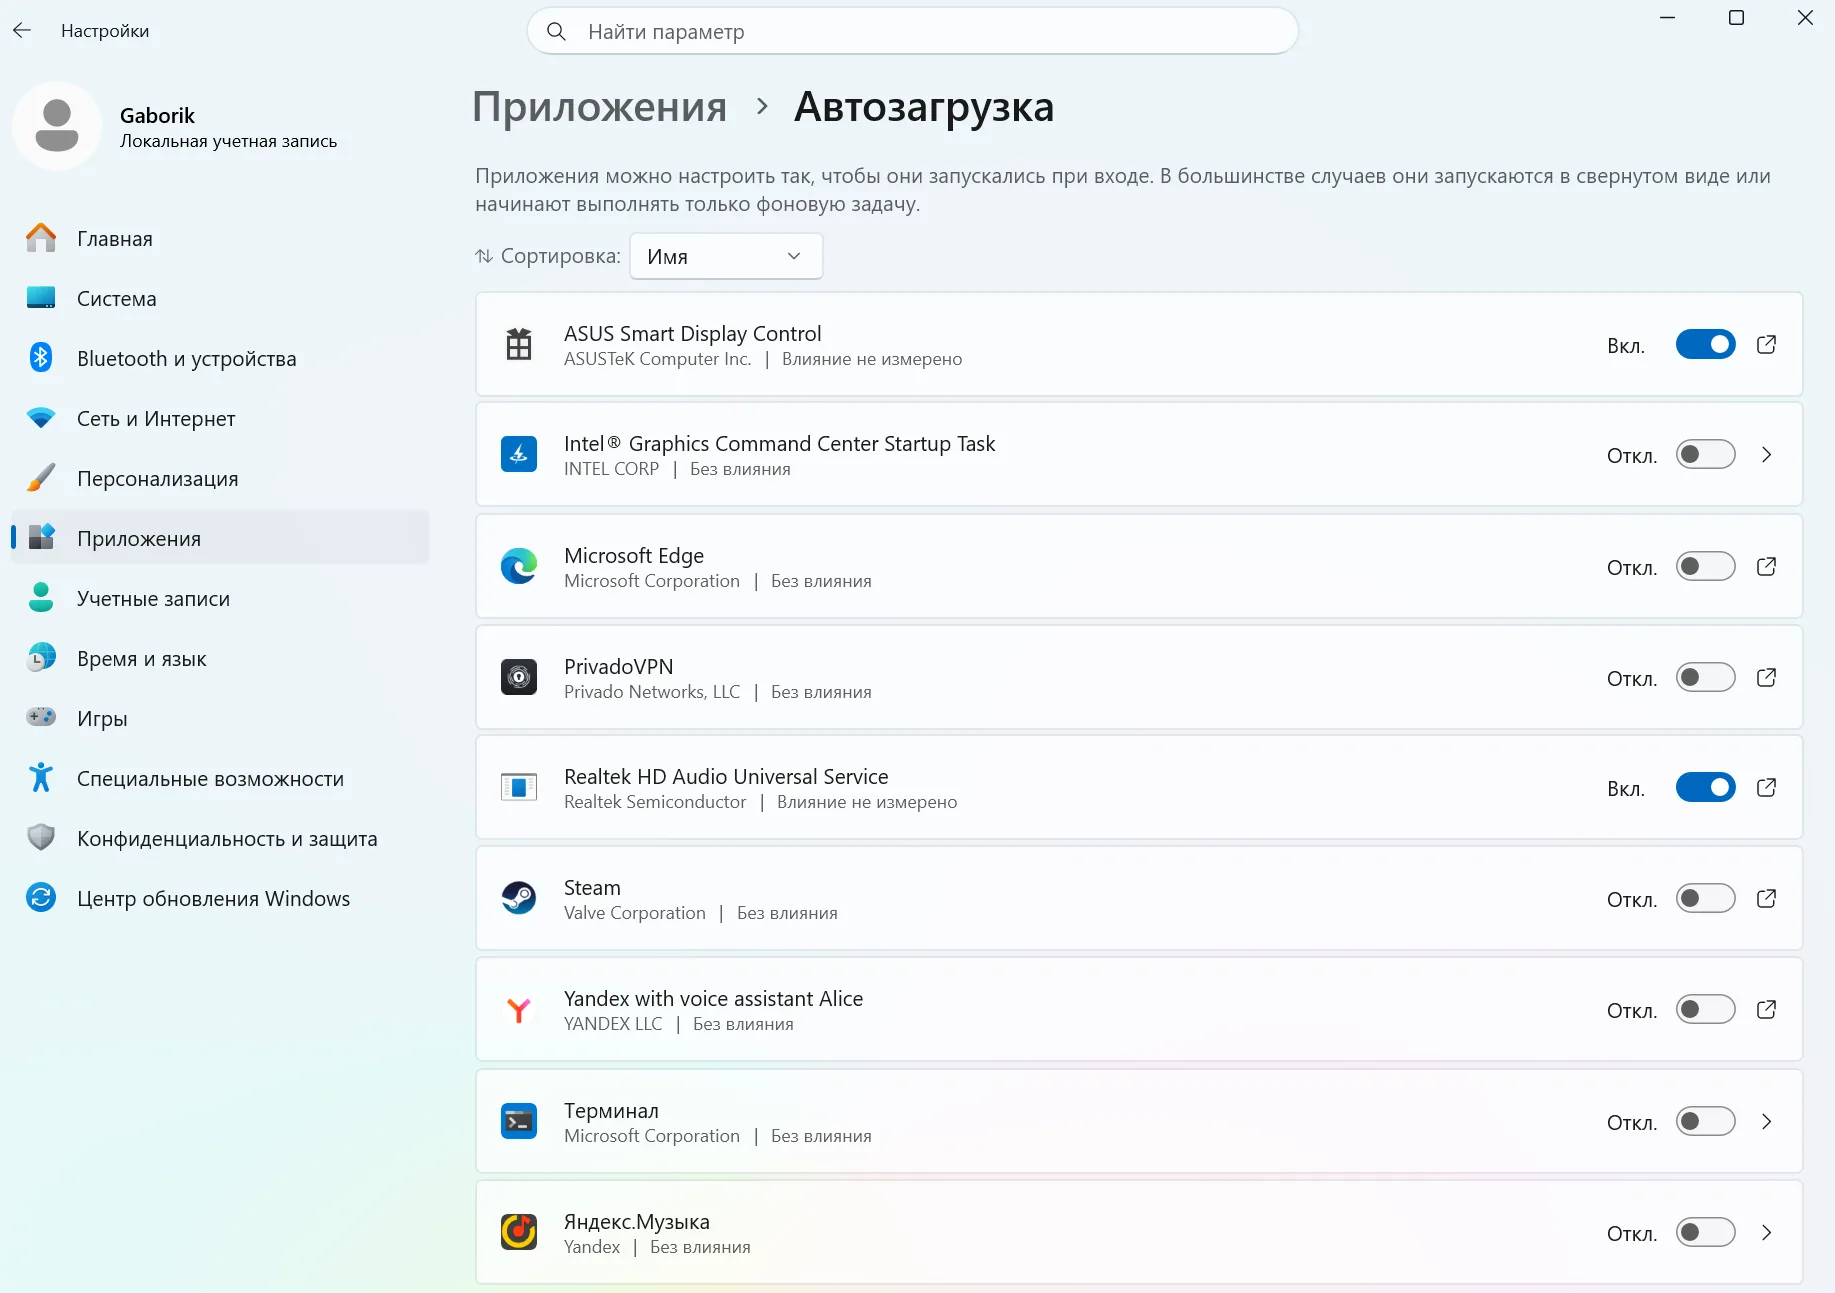The width and height of the screenshot is (1835, 1293).
Task: Open Время и язык section
Action: (x=220, y=659)
